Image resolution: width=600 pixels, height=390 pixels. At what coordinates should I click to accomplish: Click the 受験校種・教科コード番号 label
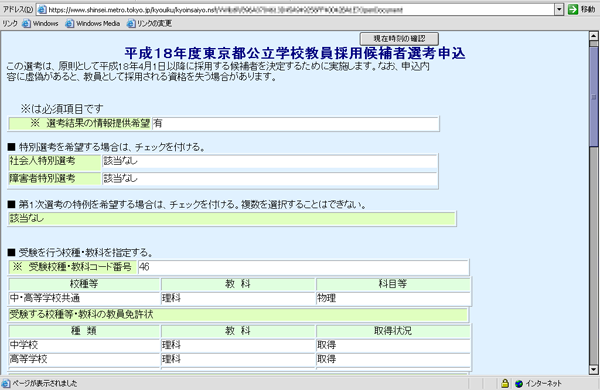[73, 267]
